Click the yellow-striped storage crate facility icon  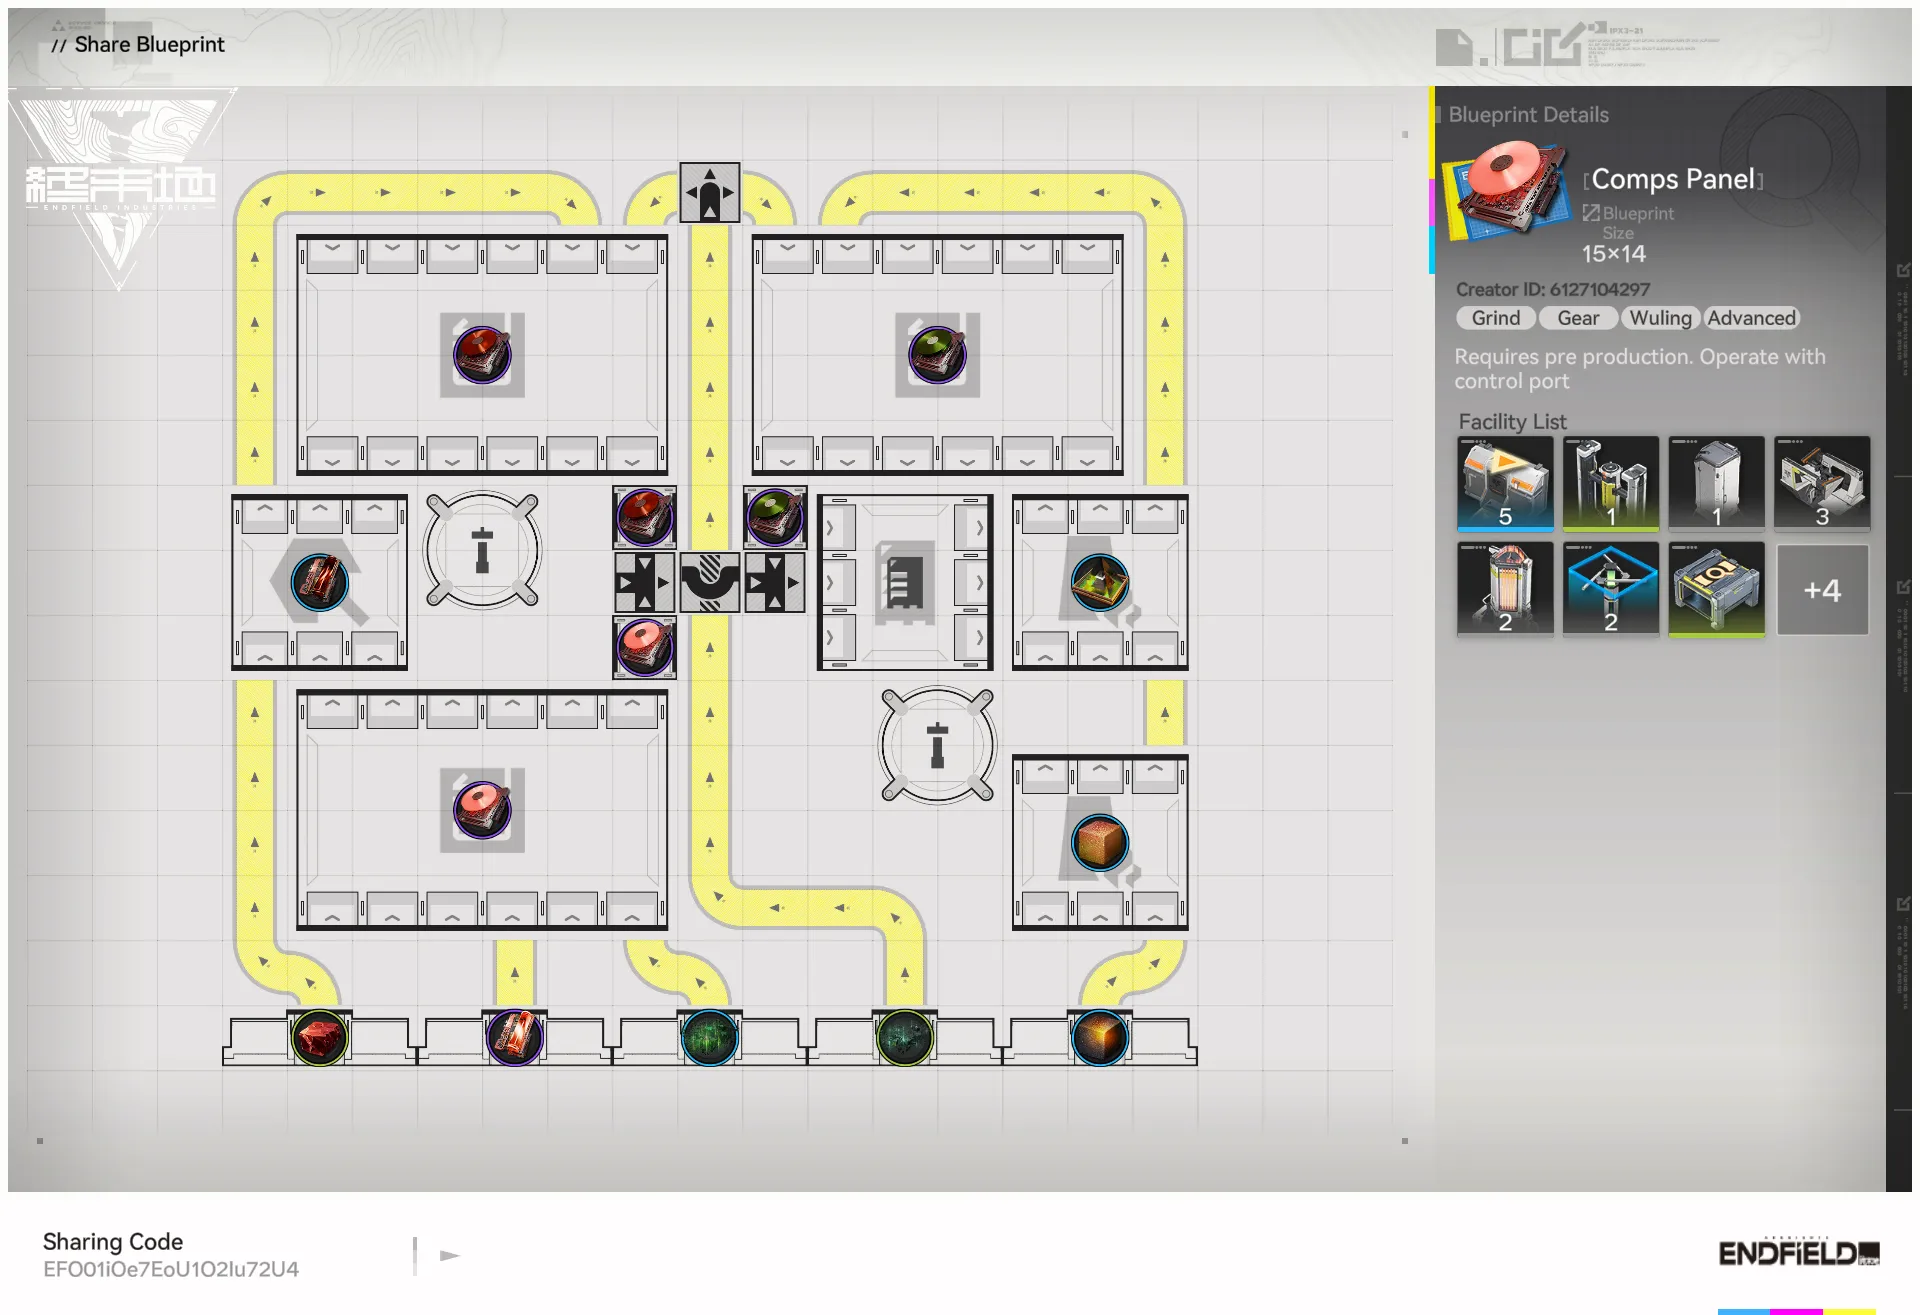[1716, 590]
